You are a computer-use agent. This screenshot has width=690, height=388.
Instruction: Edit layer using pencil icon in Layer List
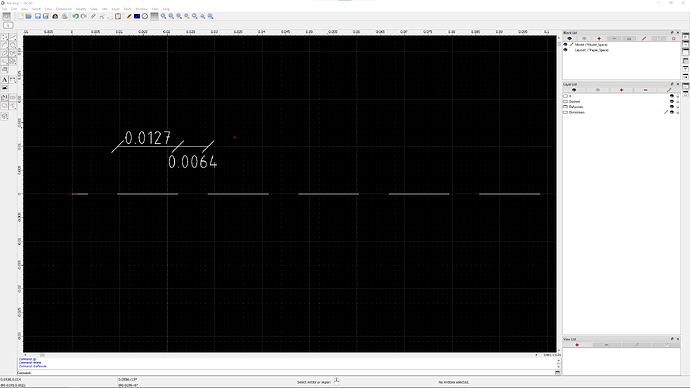[x=669, y=90]
